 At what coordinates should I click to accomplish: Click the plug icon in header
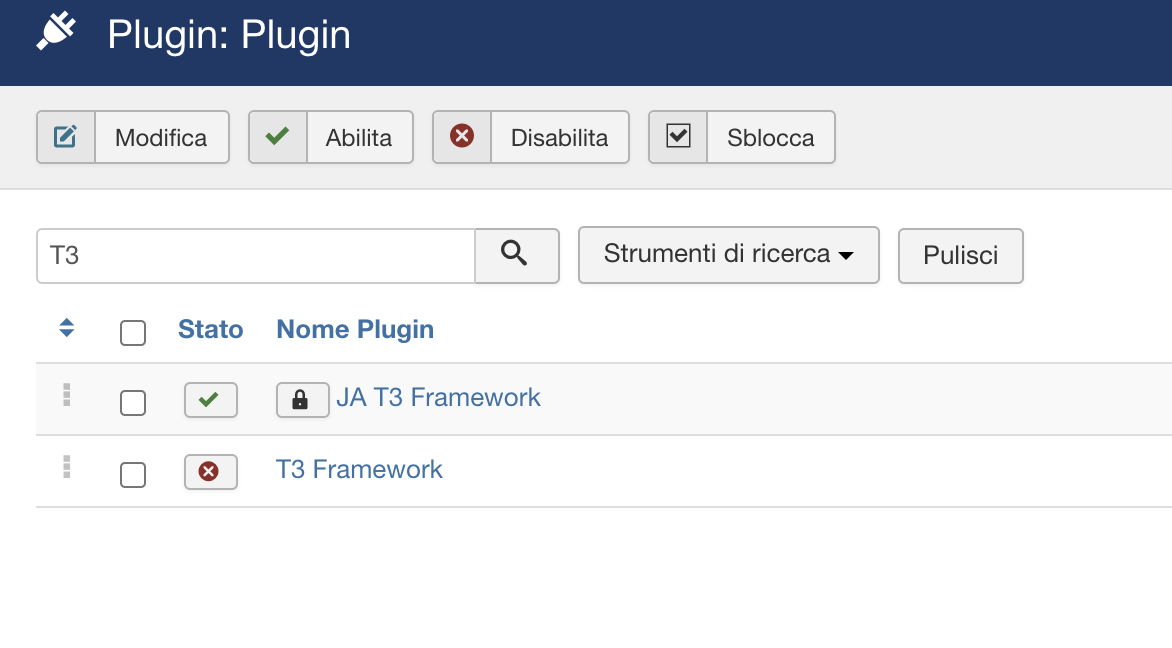pos(56,34)
